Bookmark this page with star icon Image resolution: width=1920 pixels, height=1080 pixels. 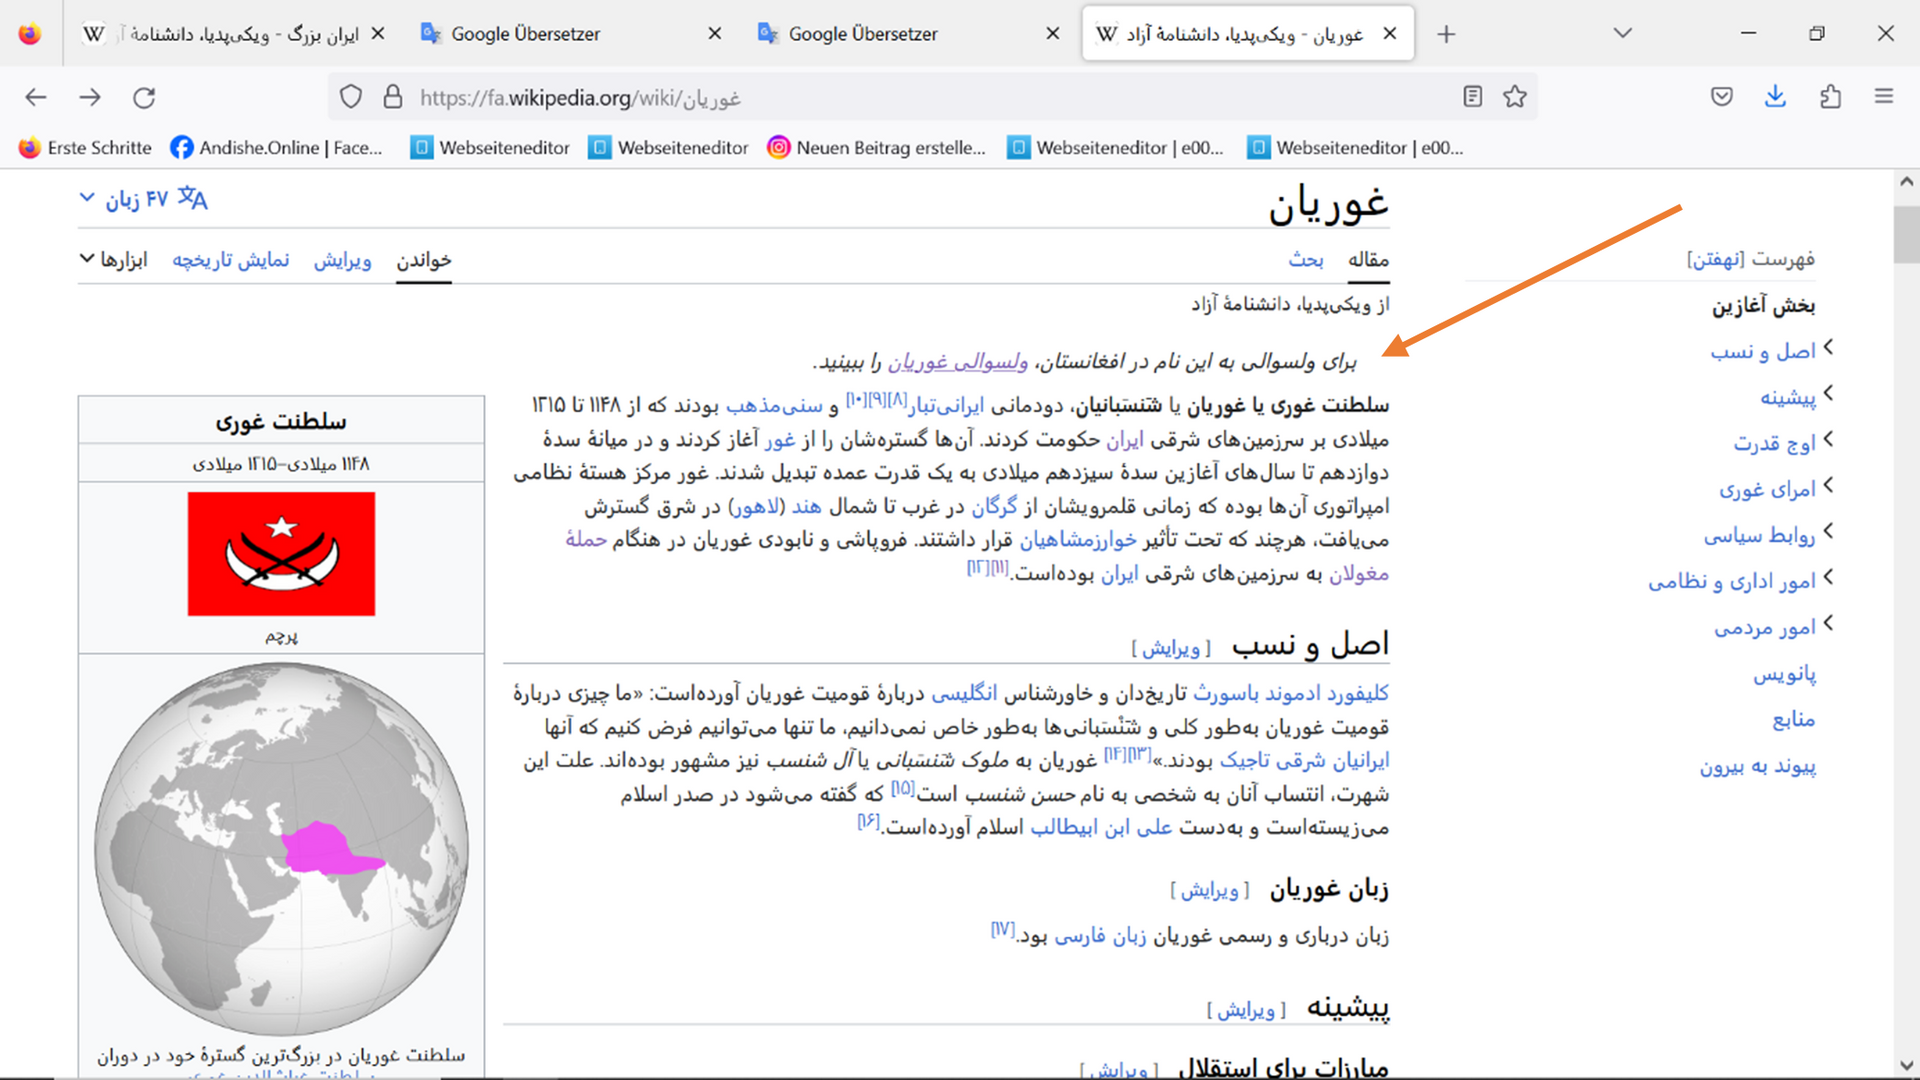click(x=1514, y=97)
